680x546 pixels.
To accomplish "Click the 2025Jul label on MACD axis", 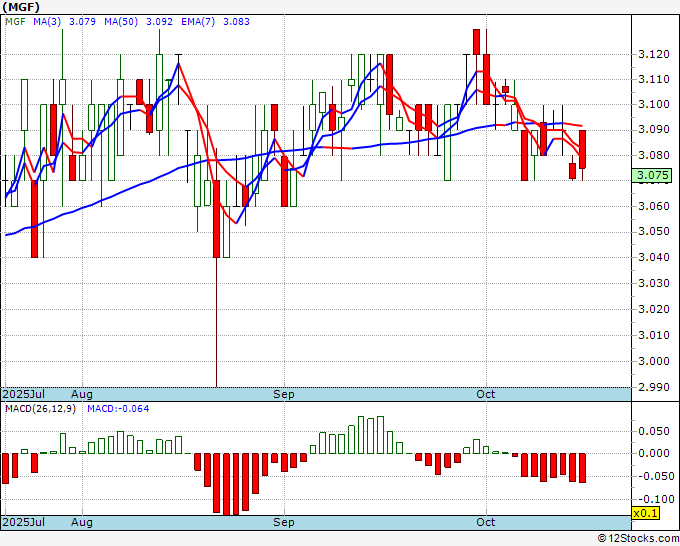I will click(x=24, y=522).
